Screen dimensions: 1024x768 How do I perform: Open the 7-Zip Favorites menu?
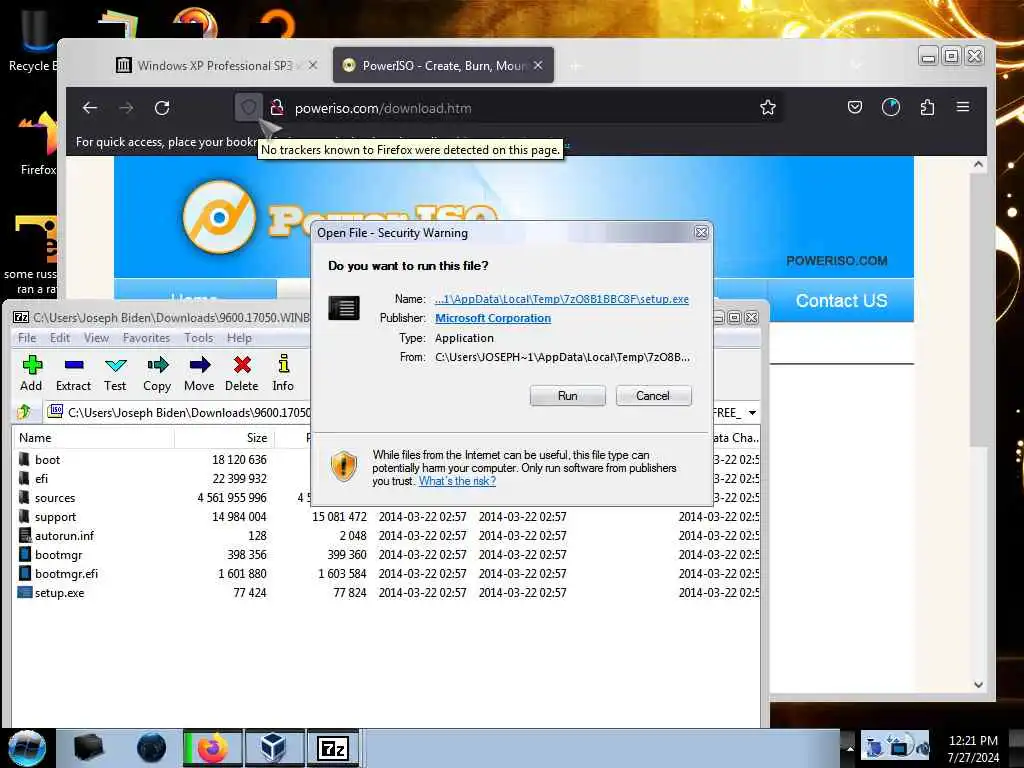coord(146,338)
